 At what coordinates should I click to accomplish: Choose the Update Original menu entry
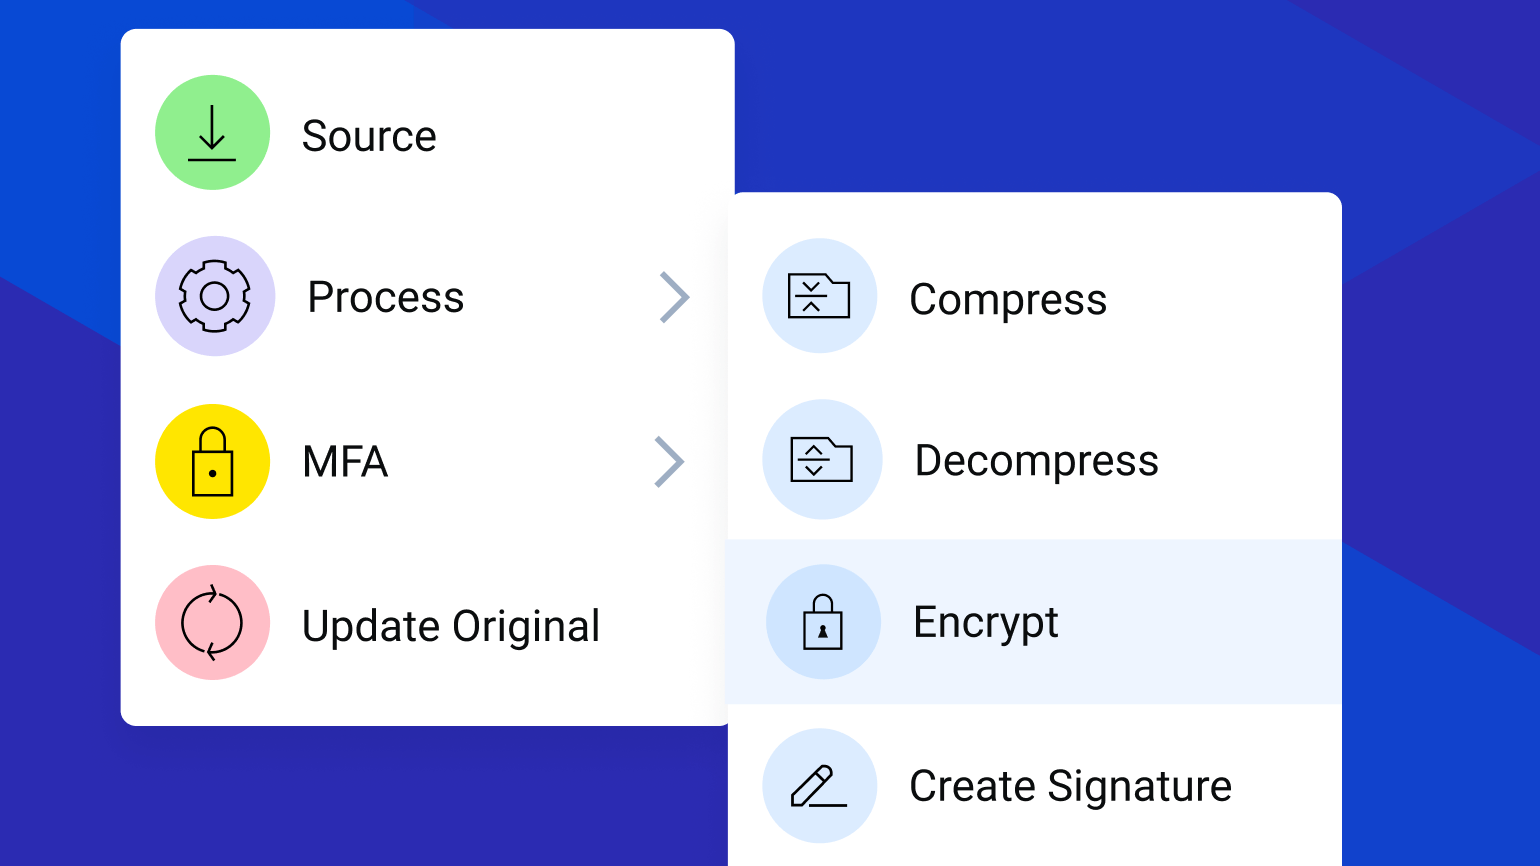point(451,625)
